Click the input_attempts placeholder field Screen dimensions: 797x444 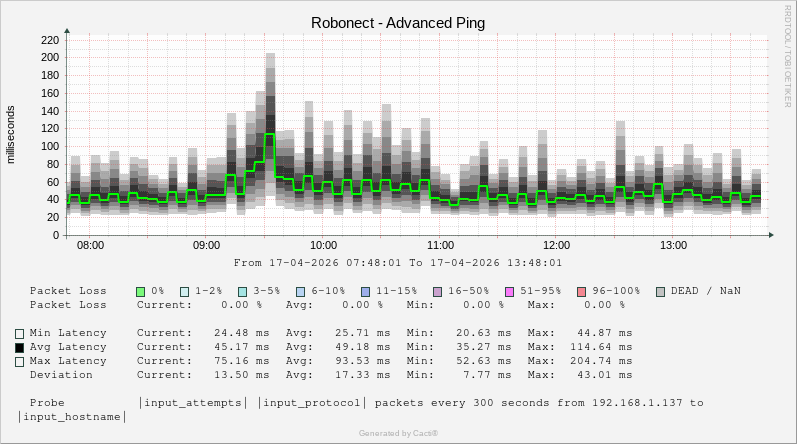[193, 403]
